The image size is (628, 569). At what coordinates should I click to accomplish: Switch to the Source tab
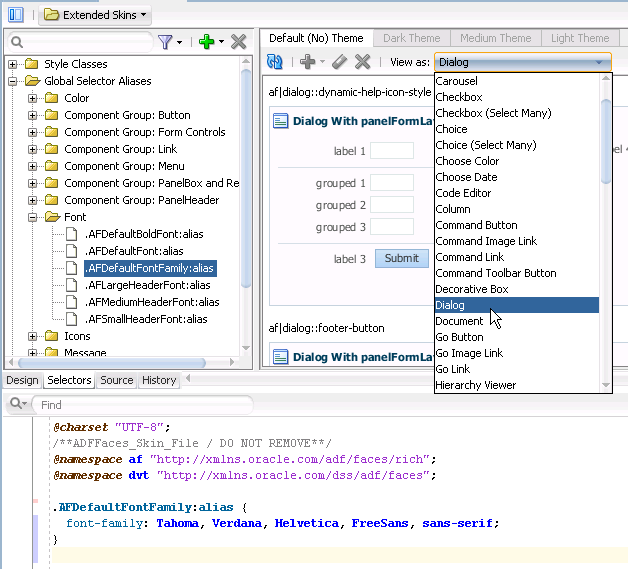coord(117,380)
